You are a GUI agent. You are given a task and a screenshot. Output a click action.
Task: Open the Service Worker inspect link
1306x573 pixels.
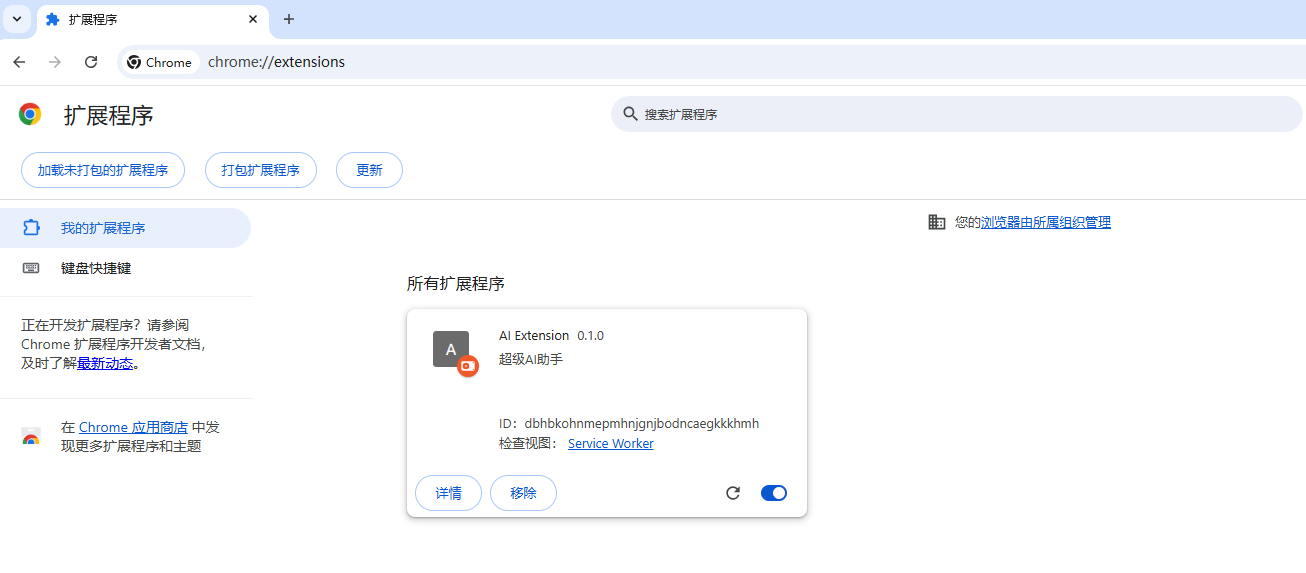[x=610, y=444]
